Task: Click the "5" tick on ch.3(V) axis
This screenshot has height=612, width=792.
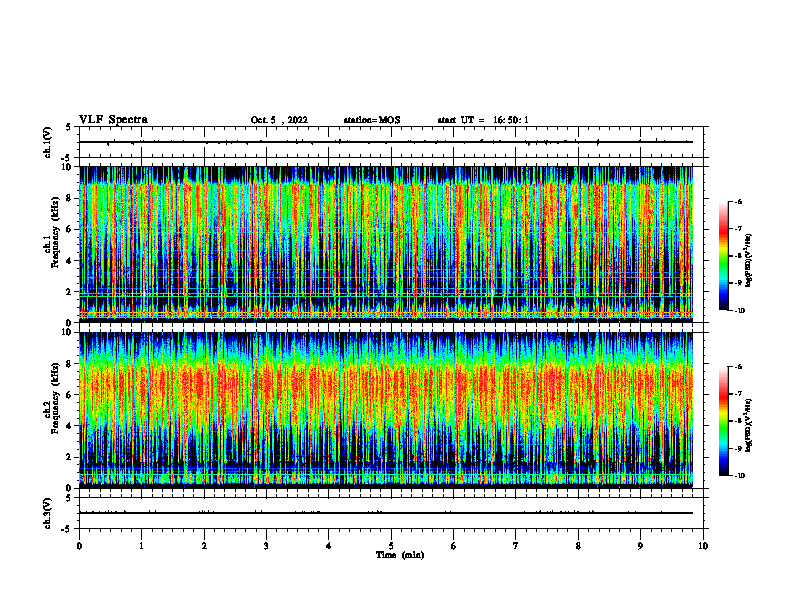Action: (x=69, y=498)
